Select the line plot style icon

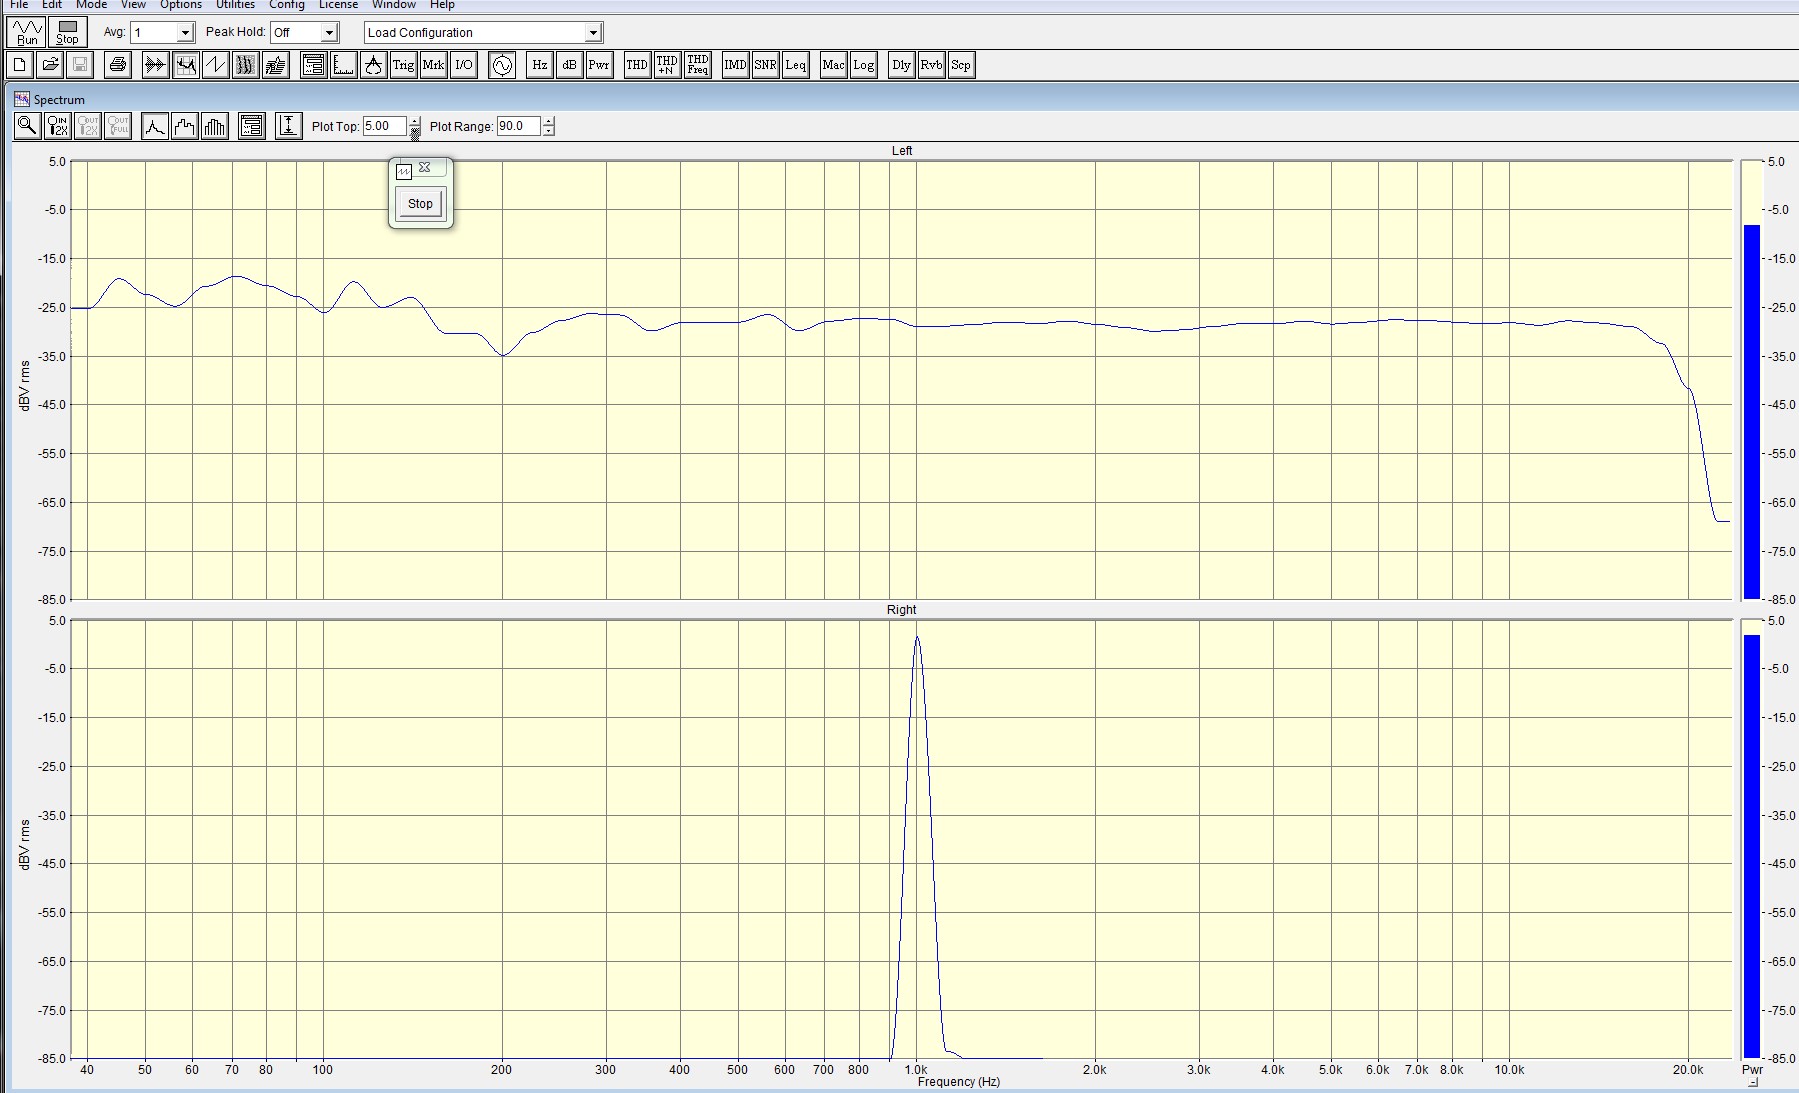pos(155,126)
